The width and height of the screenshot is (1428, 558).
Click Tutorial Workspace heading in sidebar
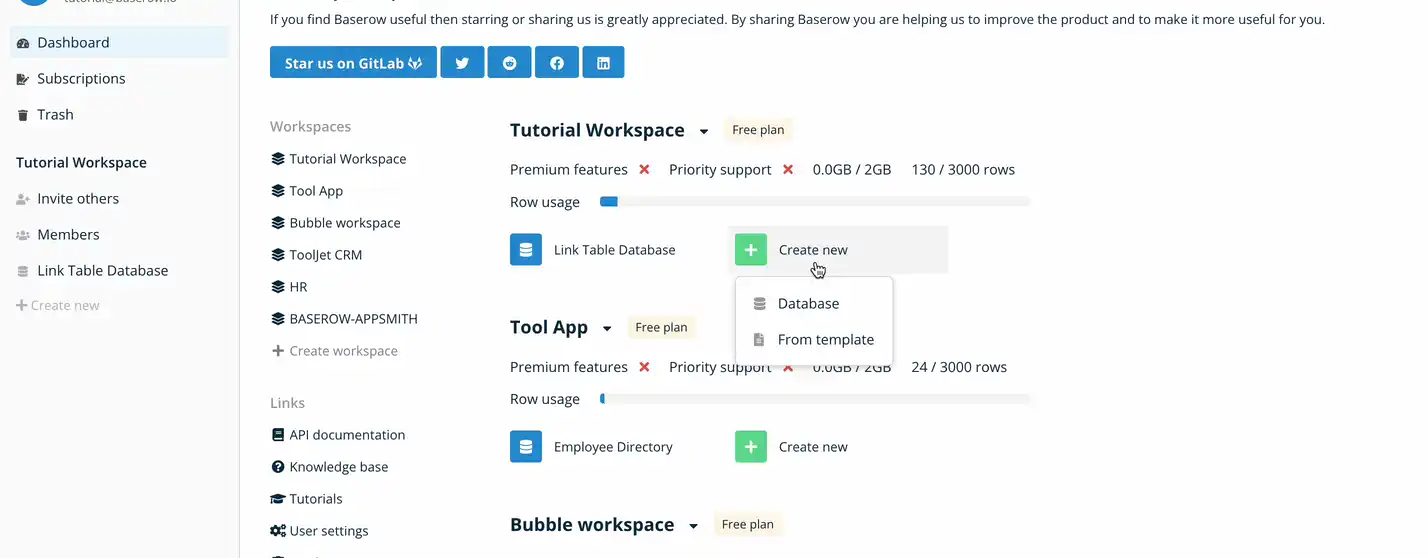click(81, 162)
